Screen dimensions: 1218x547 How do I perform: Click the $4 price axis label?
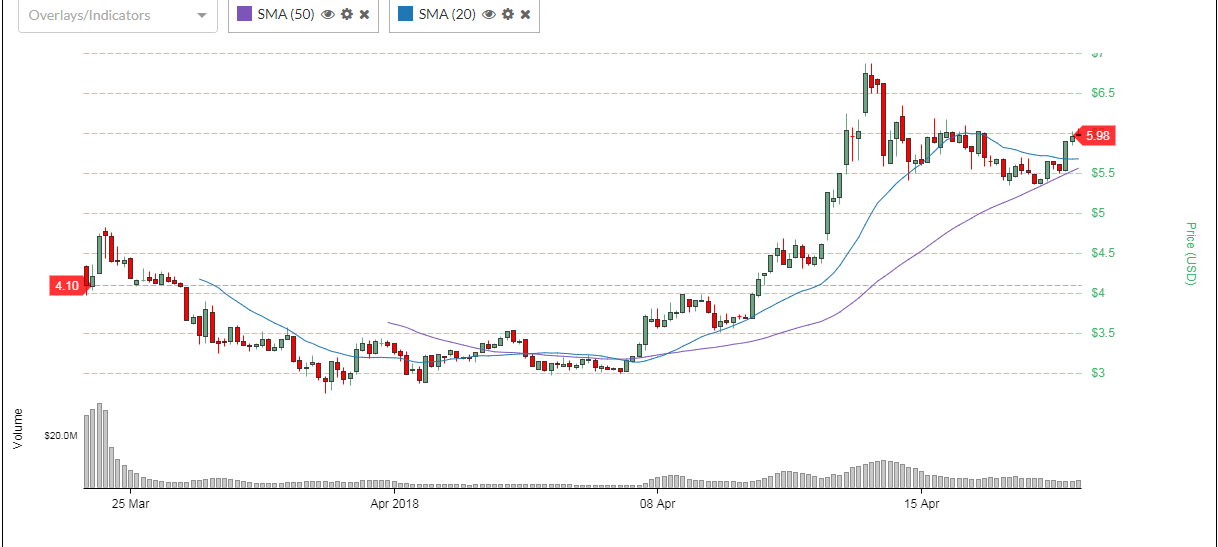pyautogui.click(x=1097, y=293)
